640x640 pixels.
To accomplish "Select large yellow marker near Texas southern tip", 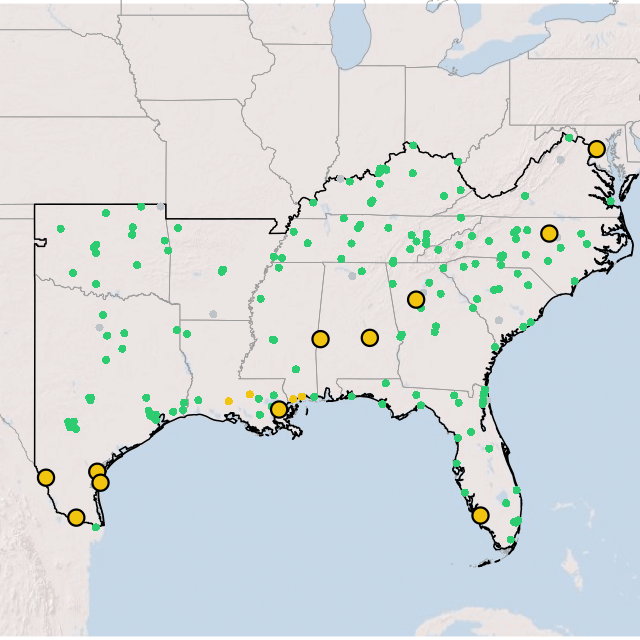I will point(76,517).
